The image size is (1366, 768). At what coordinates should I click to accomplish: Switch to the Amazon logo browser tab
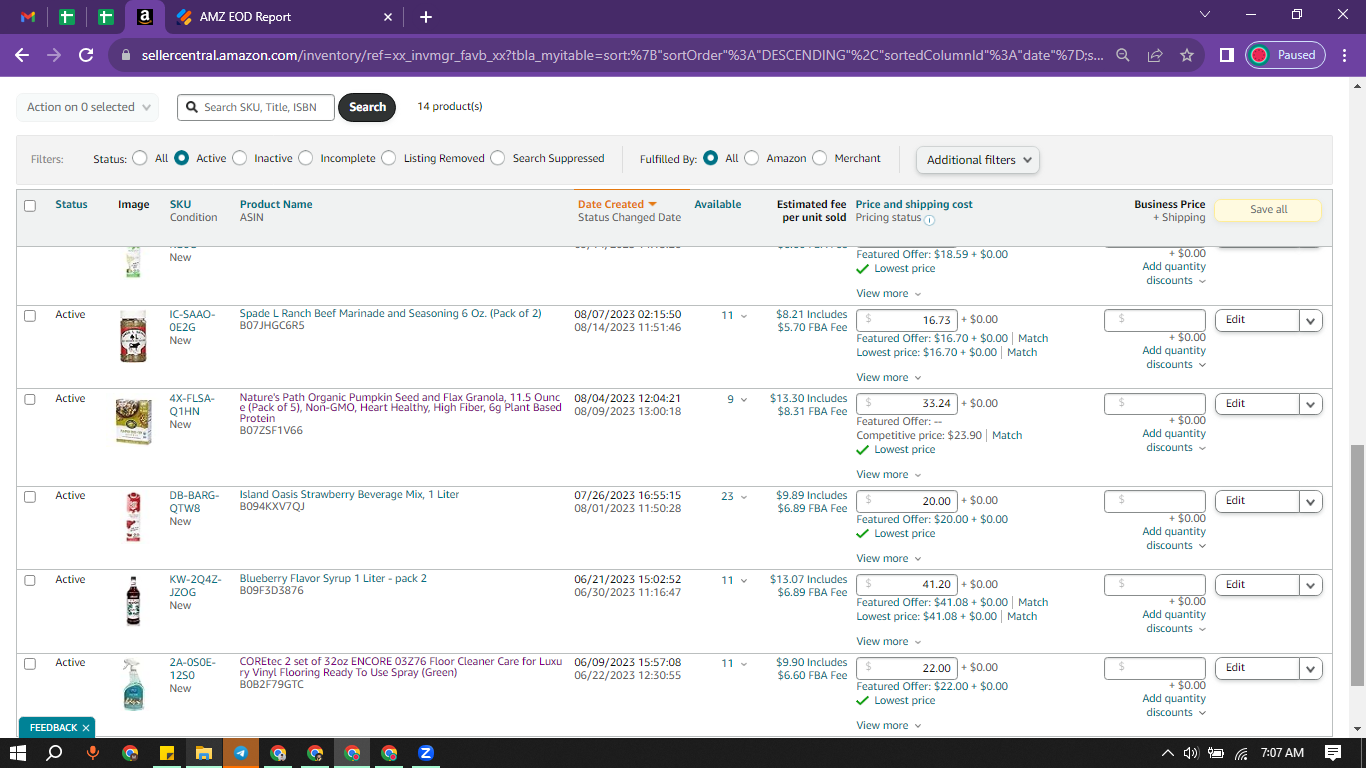pyautogui.click(x=145, y=17)
